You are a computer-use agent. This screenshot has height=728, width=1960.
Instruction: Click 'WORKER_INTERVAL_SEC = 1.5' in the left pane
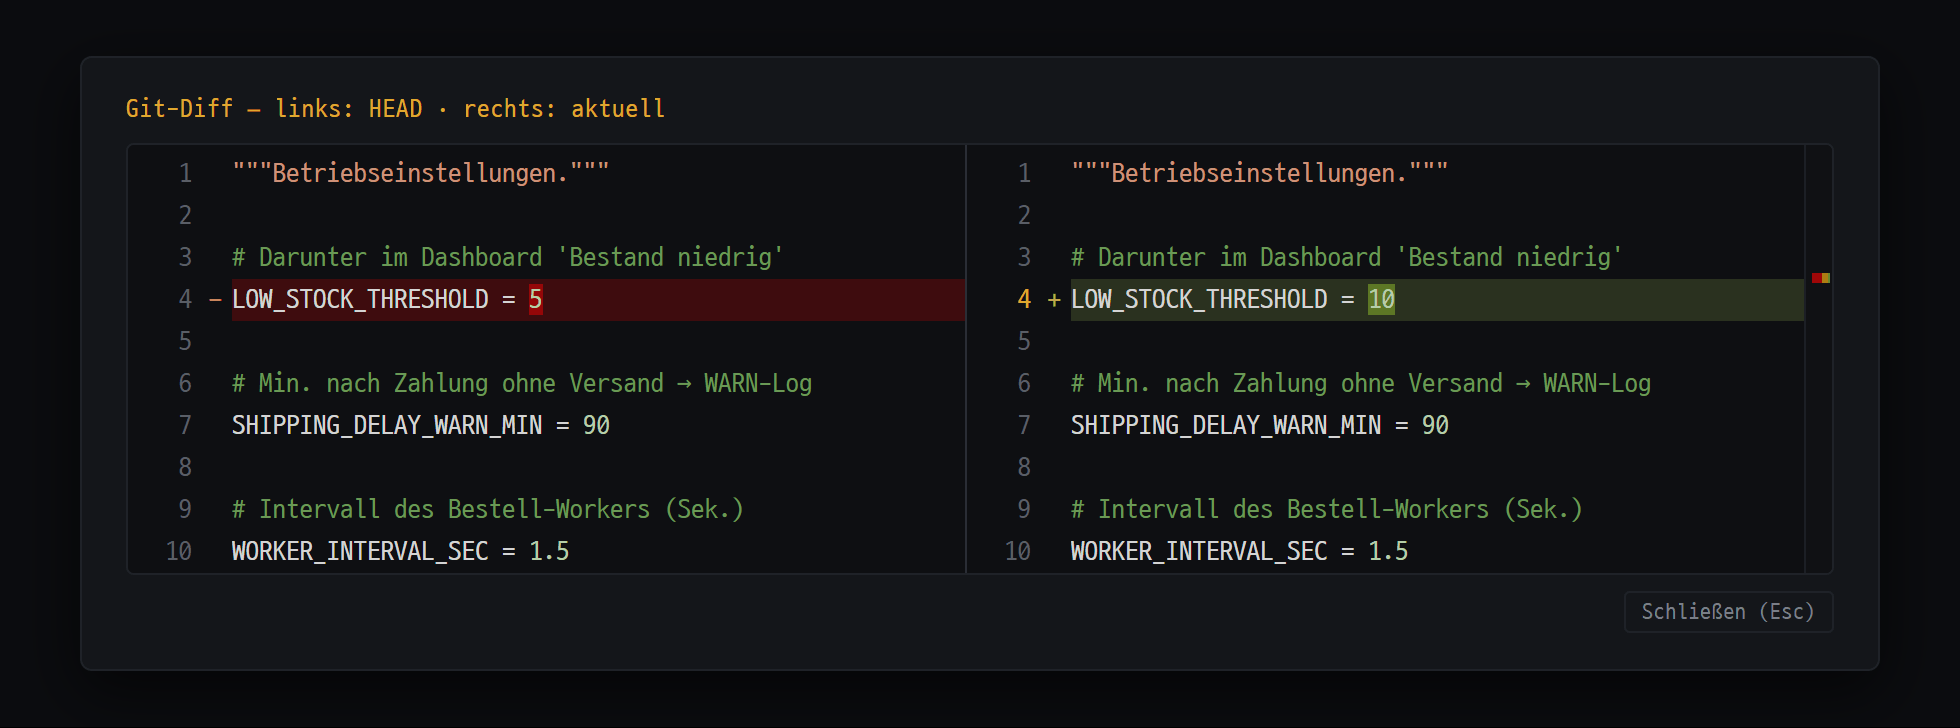[x=400, y=551]
